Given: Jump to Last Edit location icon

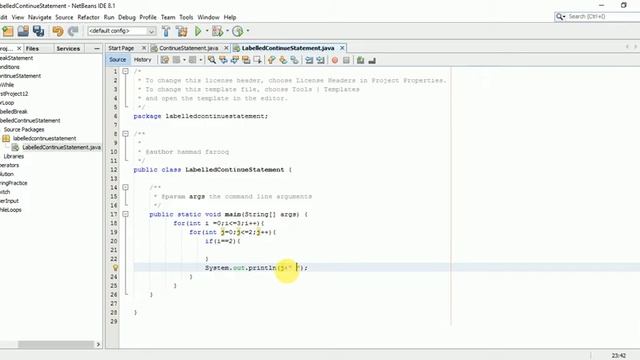Looking at the screenshot, I should [164, 60].
